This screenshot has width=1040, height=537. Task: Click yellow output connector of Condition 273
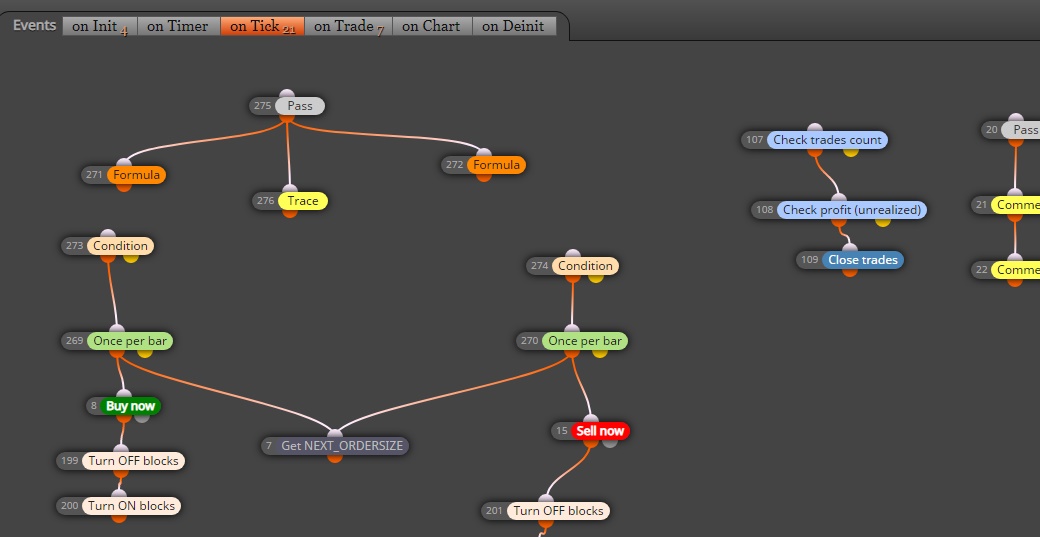[131, 257]
